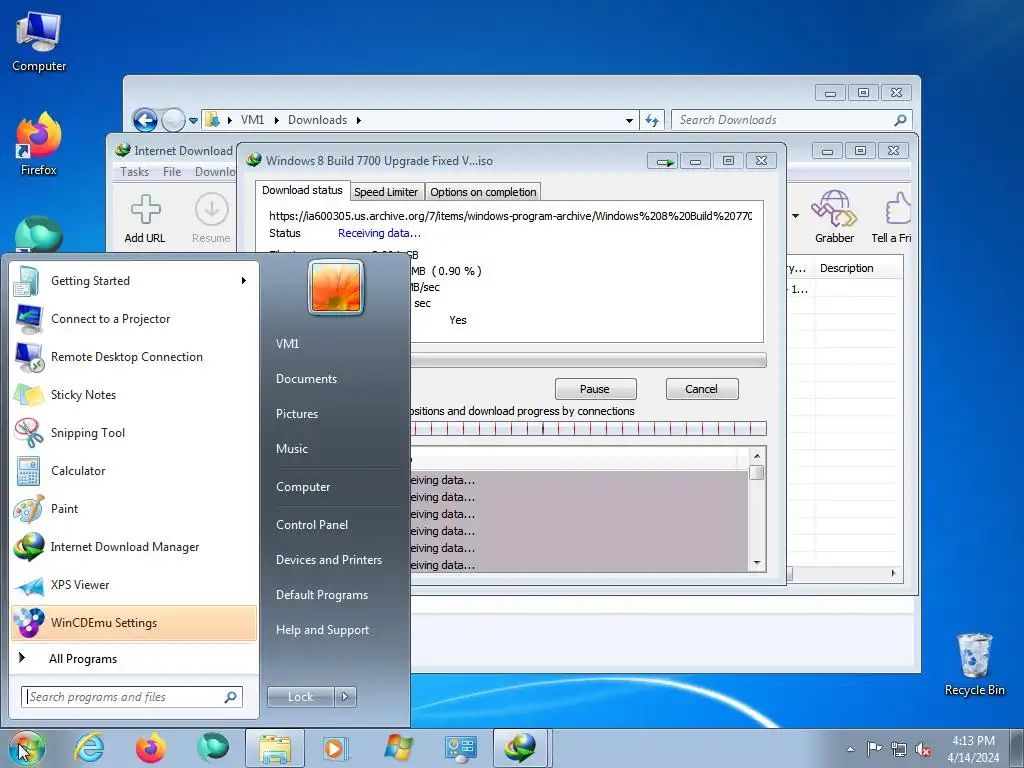Open the IDM toolbar overflow dropdown arrow
Viewport: 1024px width, 768px height.
click(x=795, y=216)
